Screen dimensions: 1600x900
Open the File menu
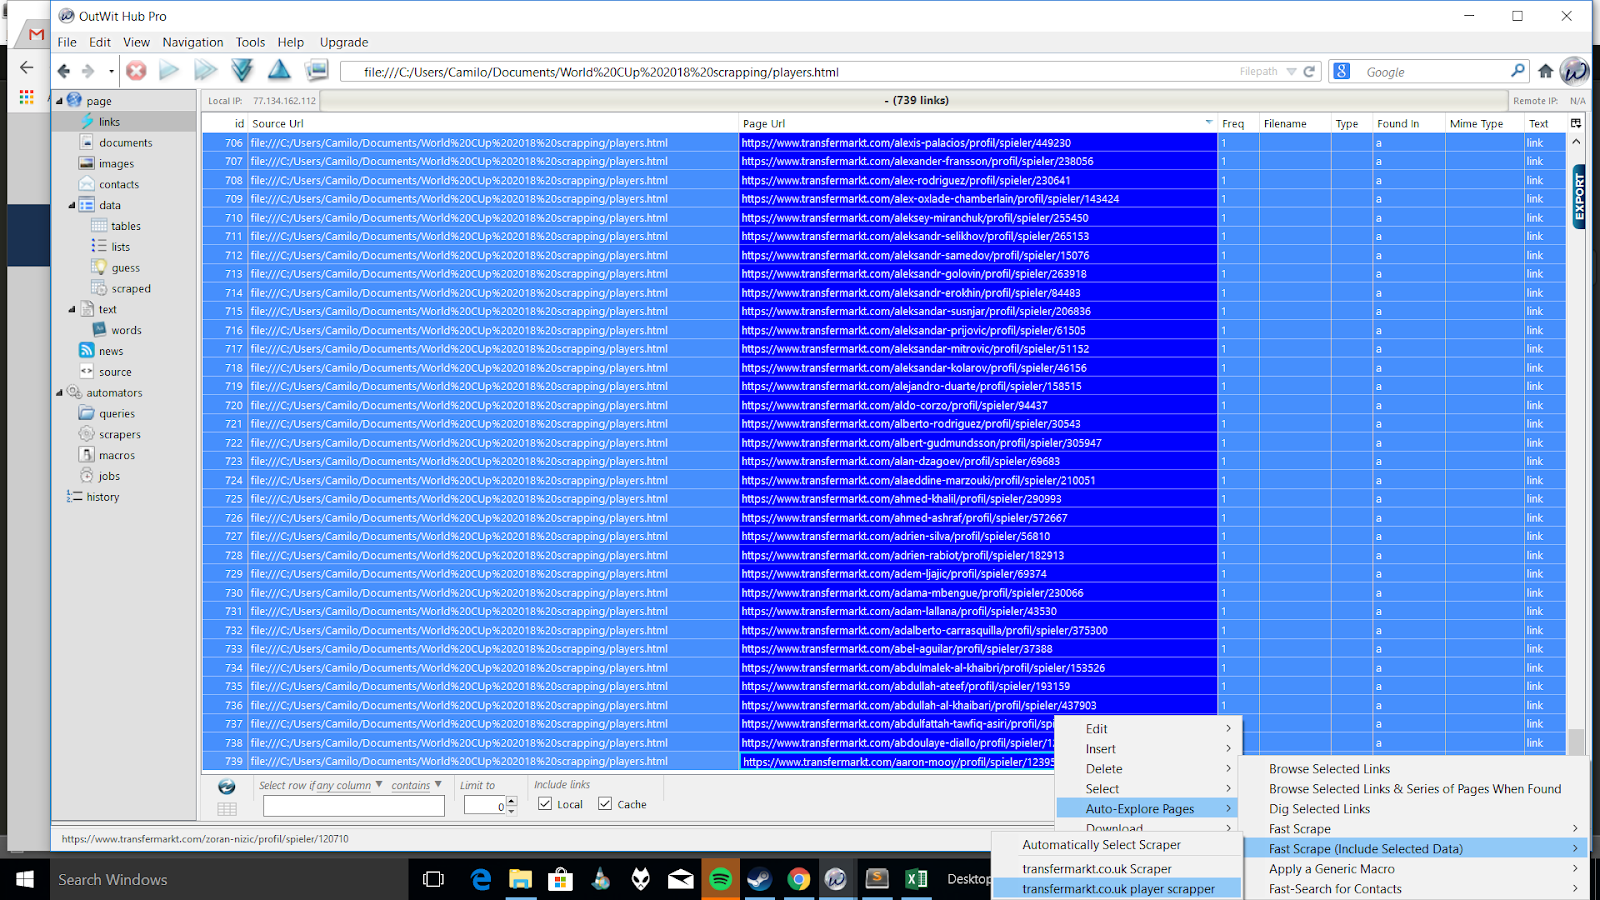tap(67, 42)
